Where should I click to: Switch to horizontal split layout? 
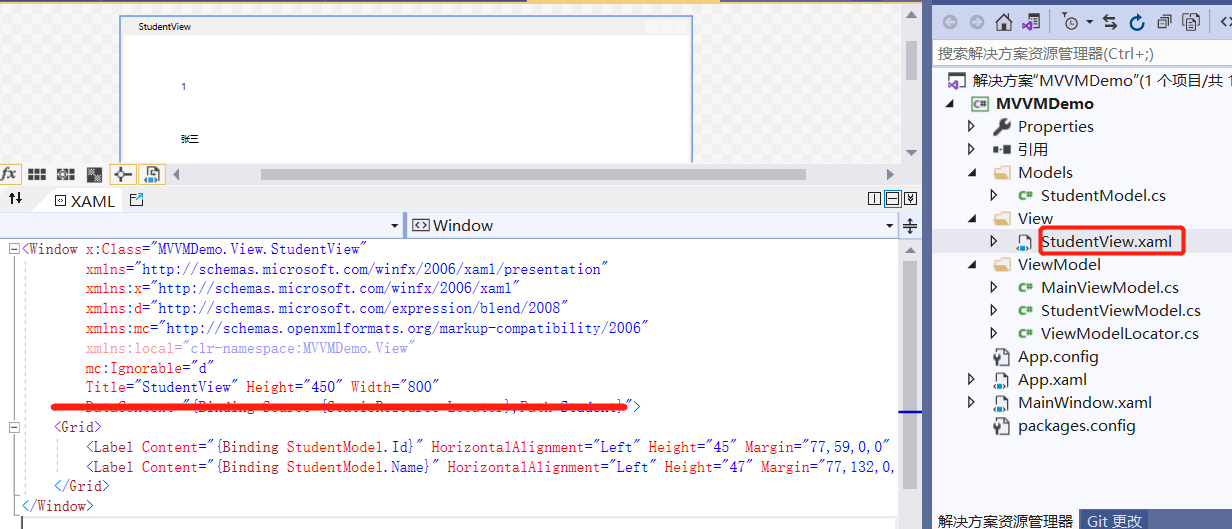[893, 199]
